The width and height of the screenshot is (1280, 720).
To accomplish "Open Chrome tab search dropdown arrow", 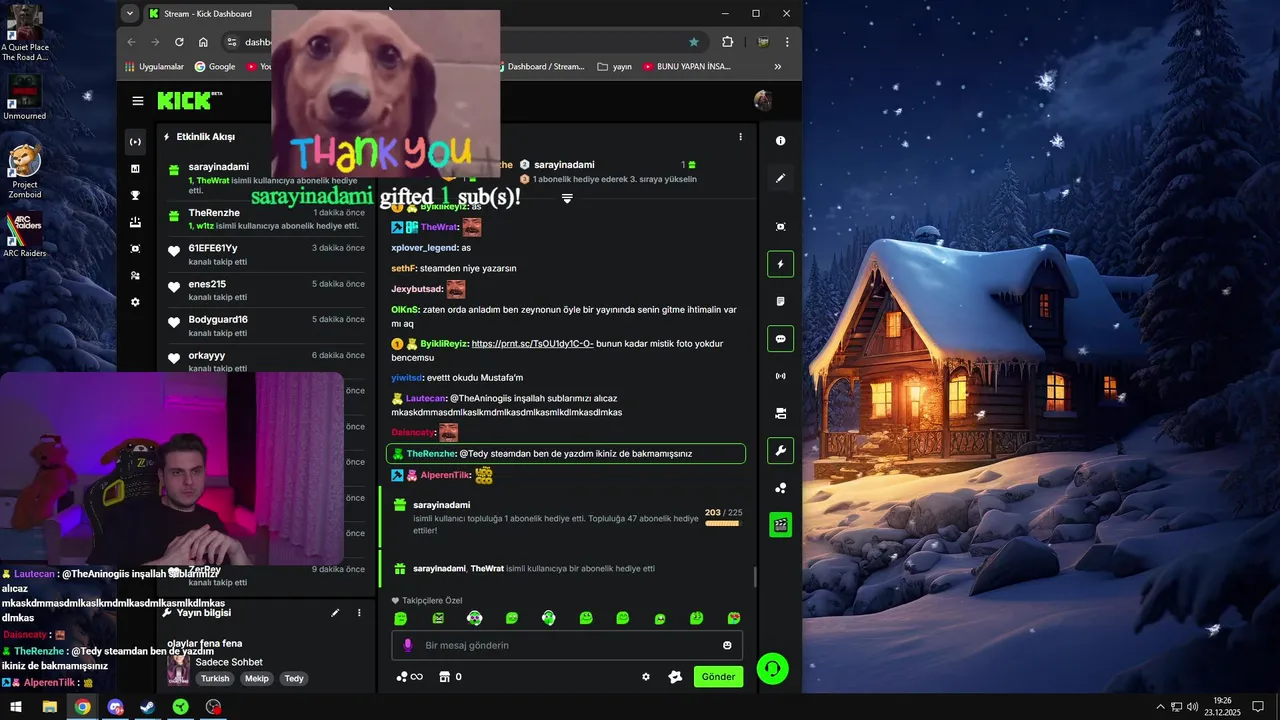I will point(129,14).
